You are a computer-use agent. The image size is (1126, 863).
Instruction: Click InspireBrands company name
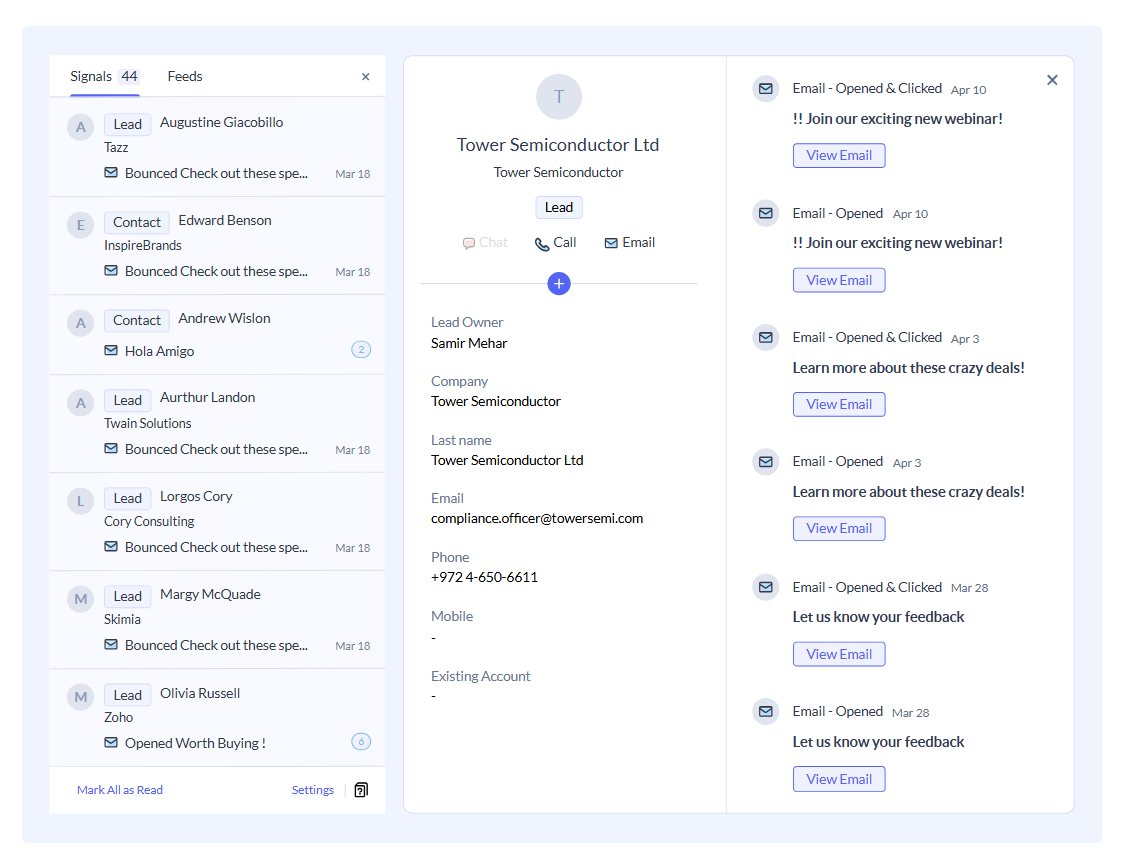tap(142, 246)
